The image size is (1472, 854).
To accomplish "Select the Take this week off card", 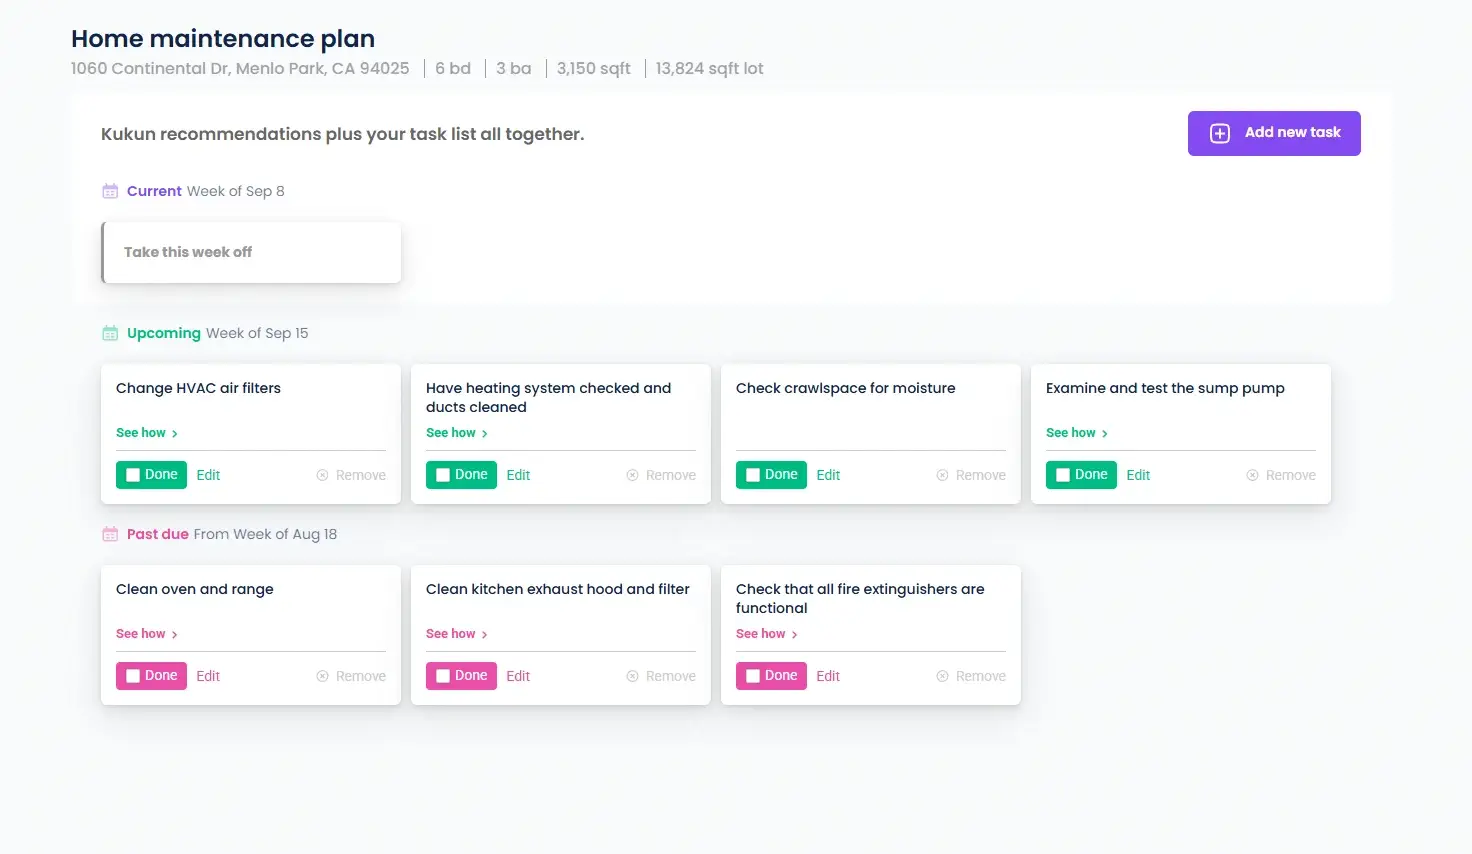I will 251,252.
